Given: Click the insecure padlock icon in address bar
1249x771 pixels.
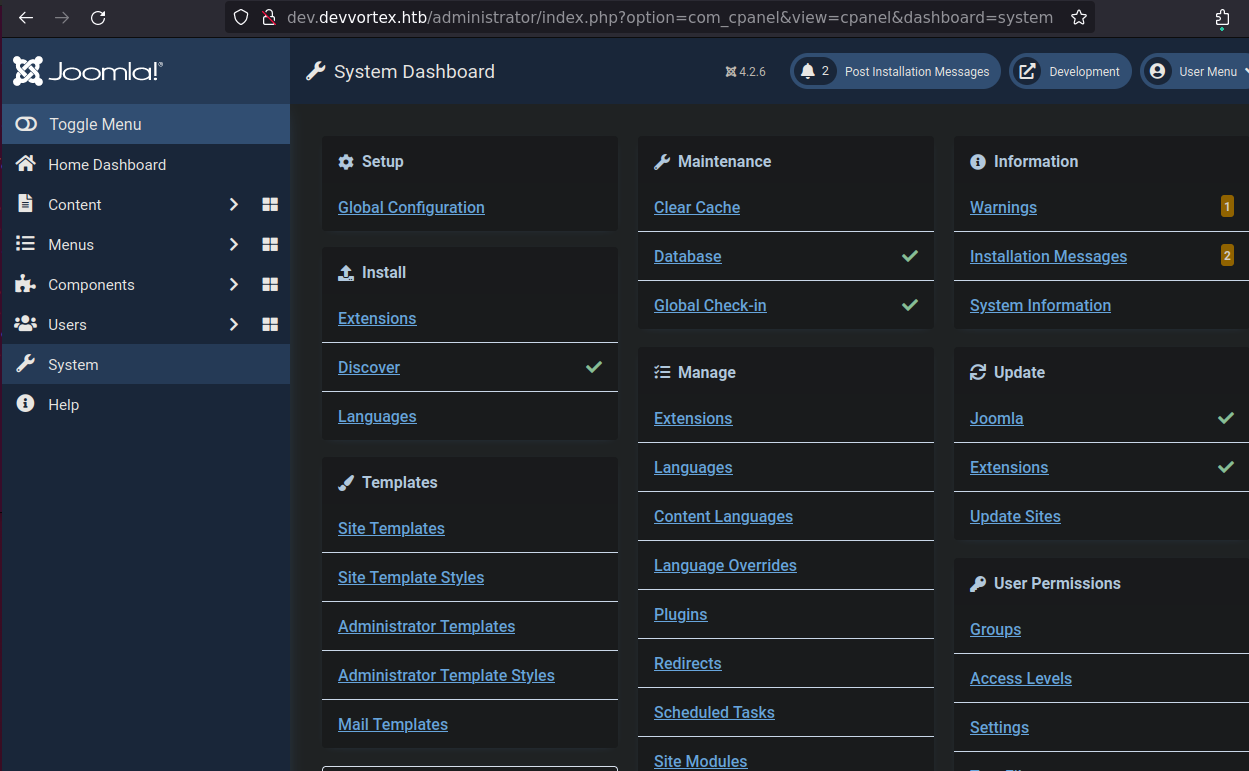Looking at the screenshot, I should [x=268, y=18].
